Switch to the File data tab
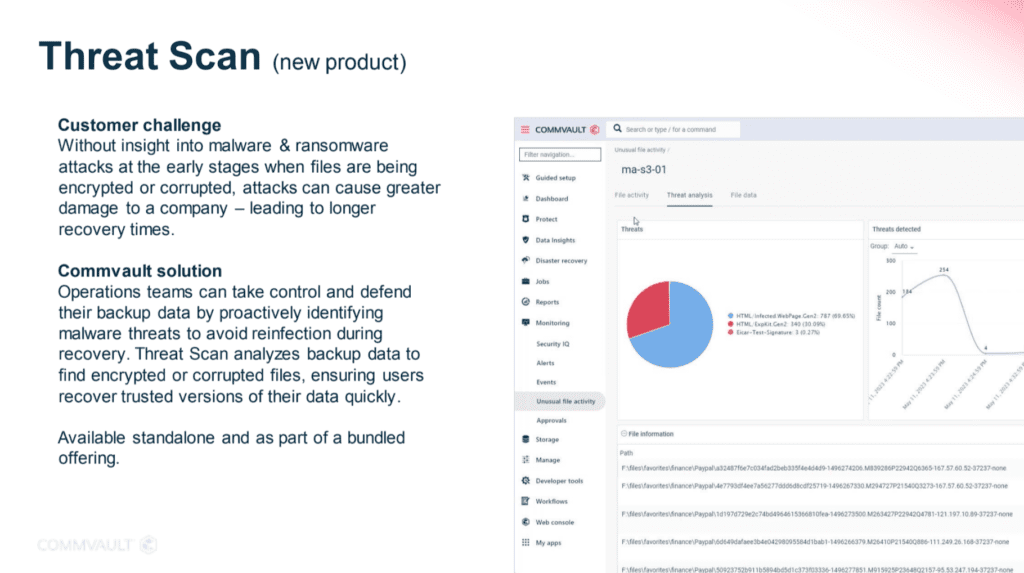 (743, 195)
